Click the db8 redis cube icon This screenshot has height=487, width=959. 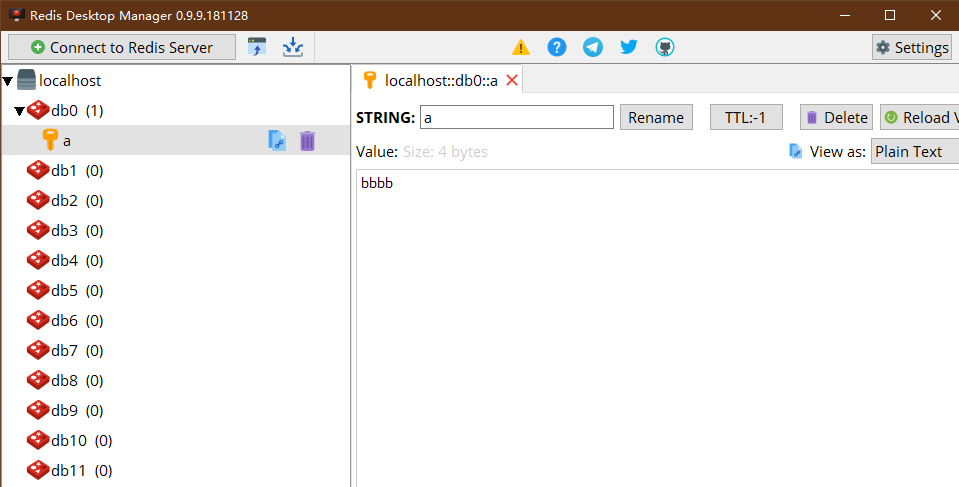tap(38, 380)
